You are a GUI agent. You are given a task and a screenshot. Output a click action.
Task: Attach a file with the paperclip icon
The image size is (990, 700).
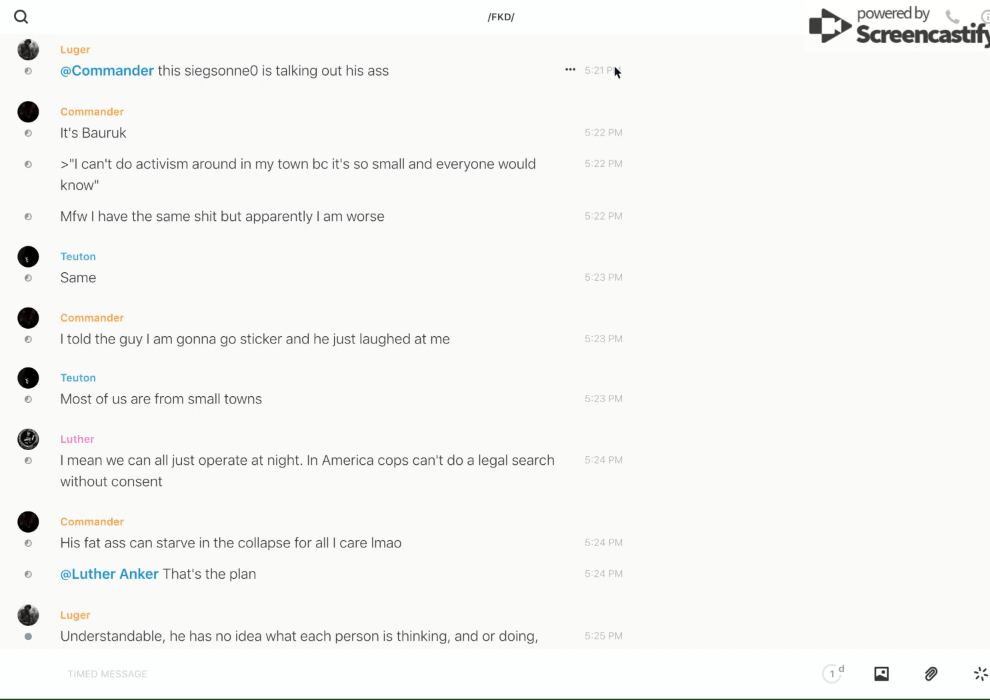click(x=931, y=674)
